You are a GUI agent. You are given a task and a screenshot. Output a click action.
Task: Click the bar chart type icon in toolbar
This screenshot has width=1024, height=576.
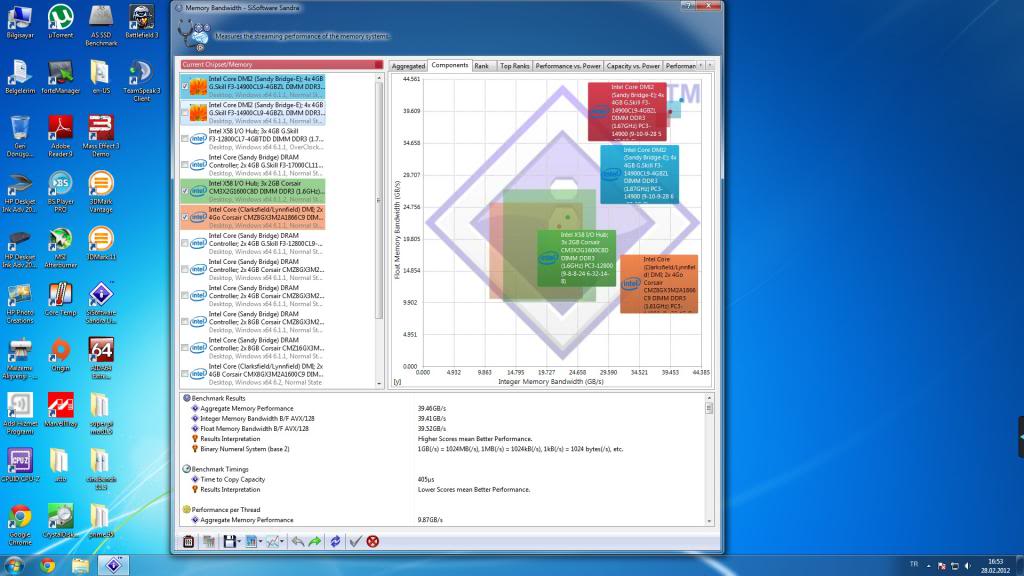pyautogui.click(x=251, y=541)
